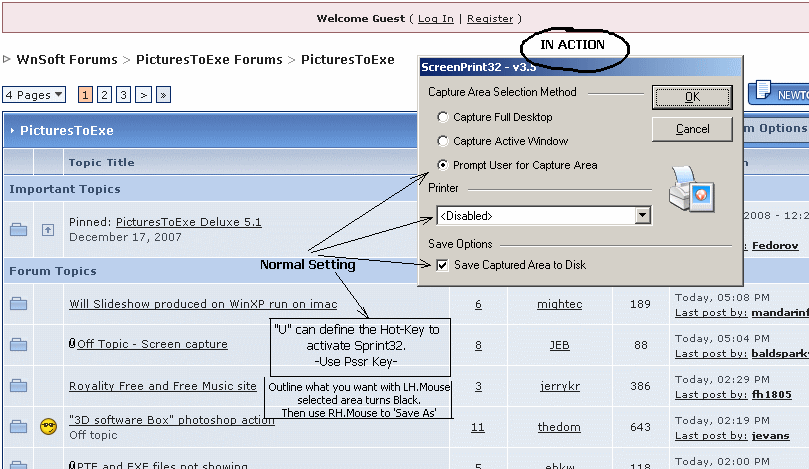
Task: Navigate to PicturesToExe Forums breadcrumb
Action: click(x=209, y=60)
